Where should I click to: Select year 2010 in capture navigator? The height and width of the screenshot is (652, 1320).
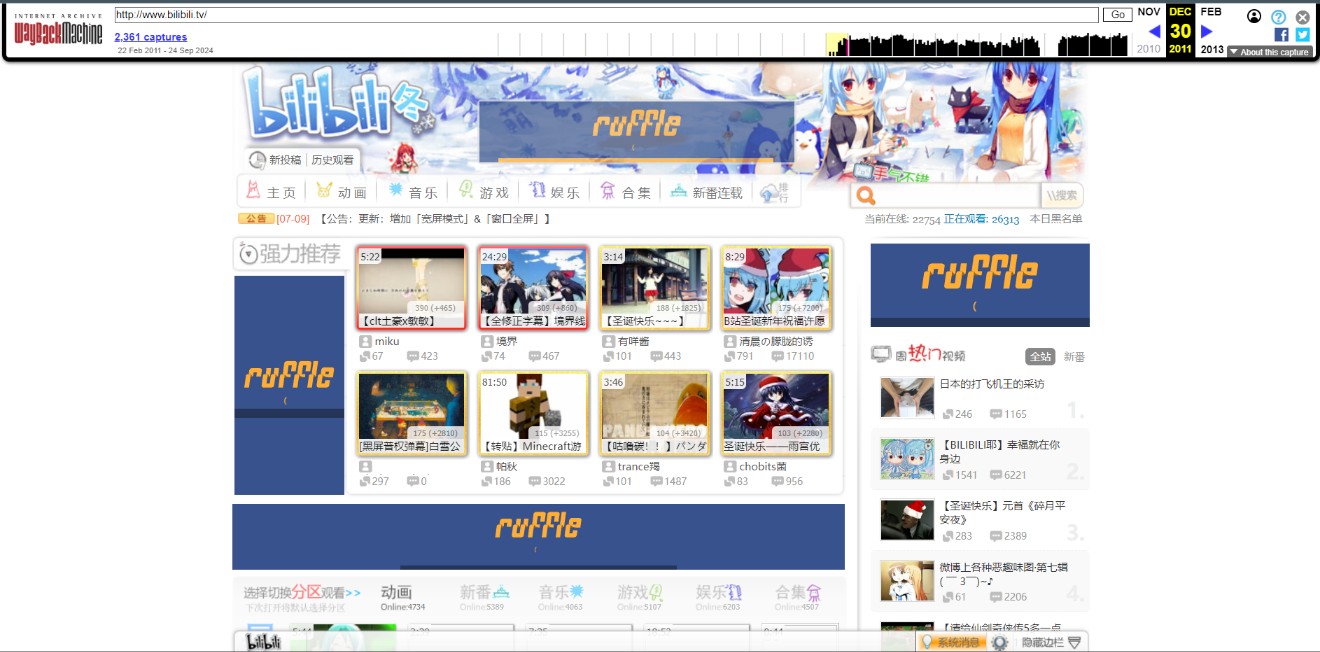click(1149, 49)
